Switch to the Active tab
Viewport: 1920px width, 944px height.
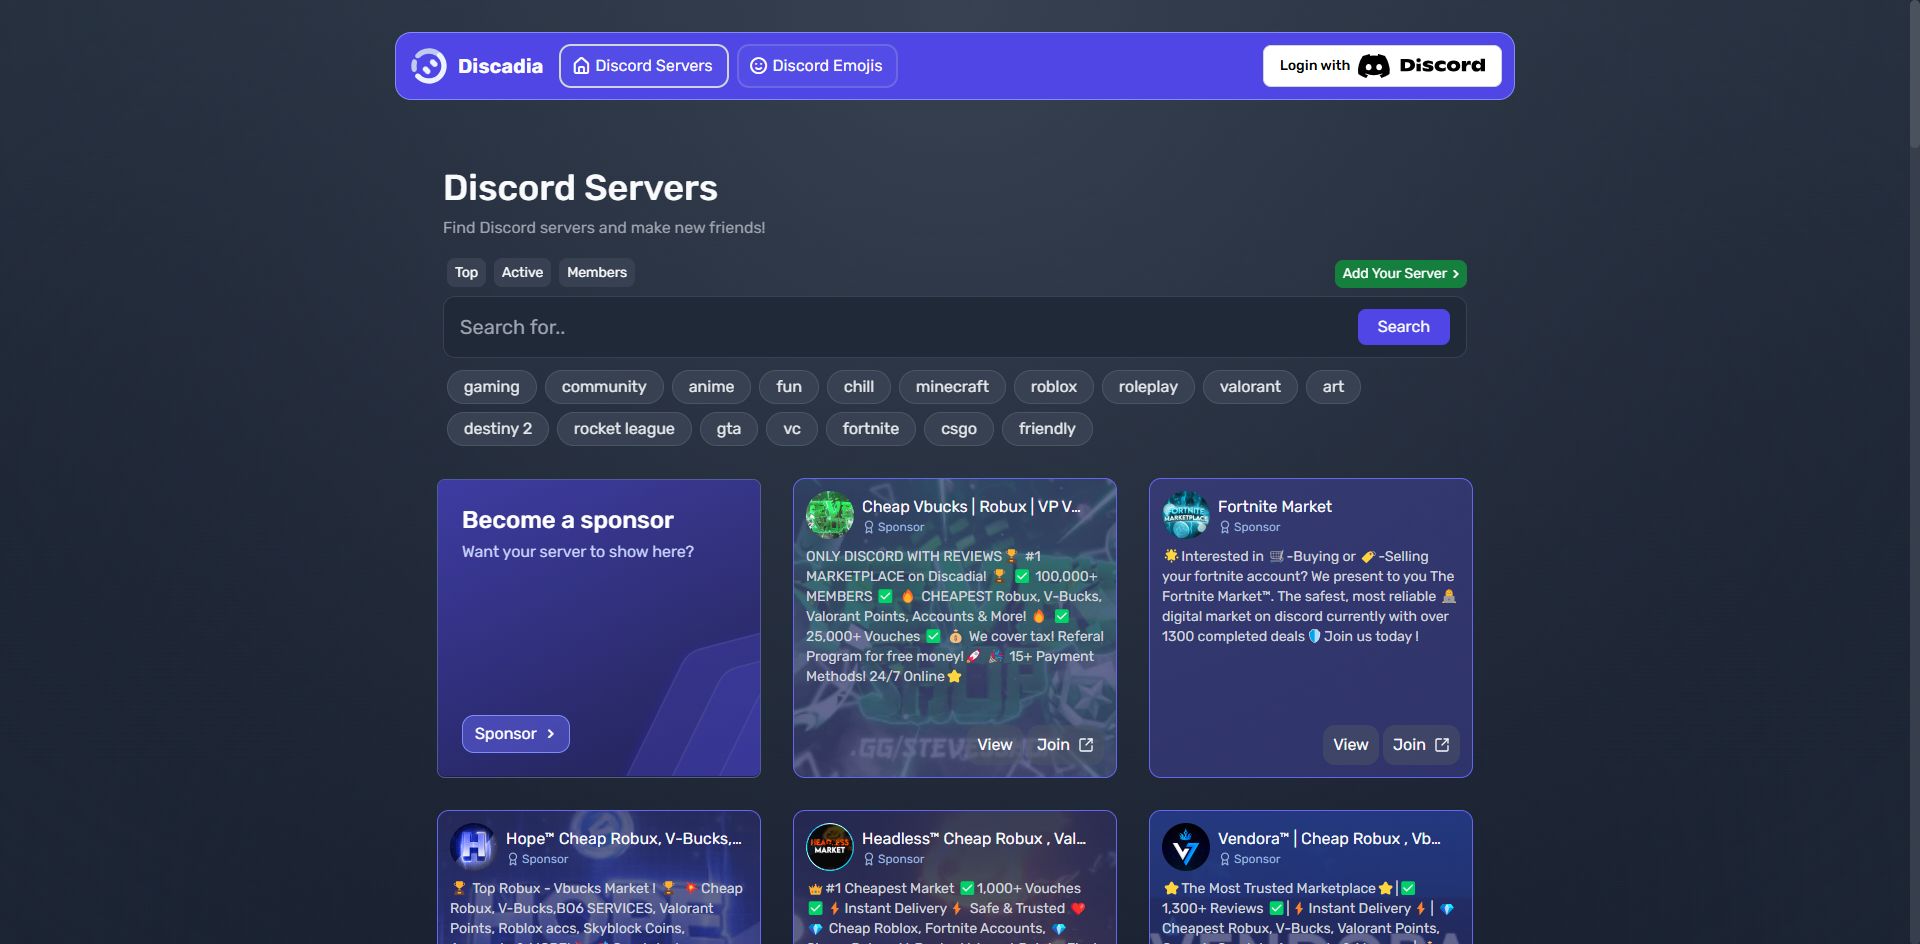tap(522, 272)
